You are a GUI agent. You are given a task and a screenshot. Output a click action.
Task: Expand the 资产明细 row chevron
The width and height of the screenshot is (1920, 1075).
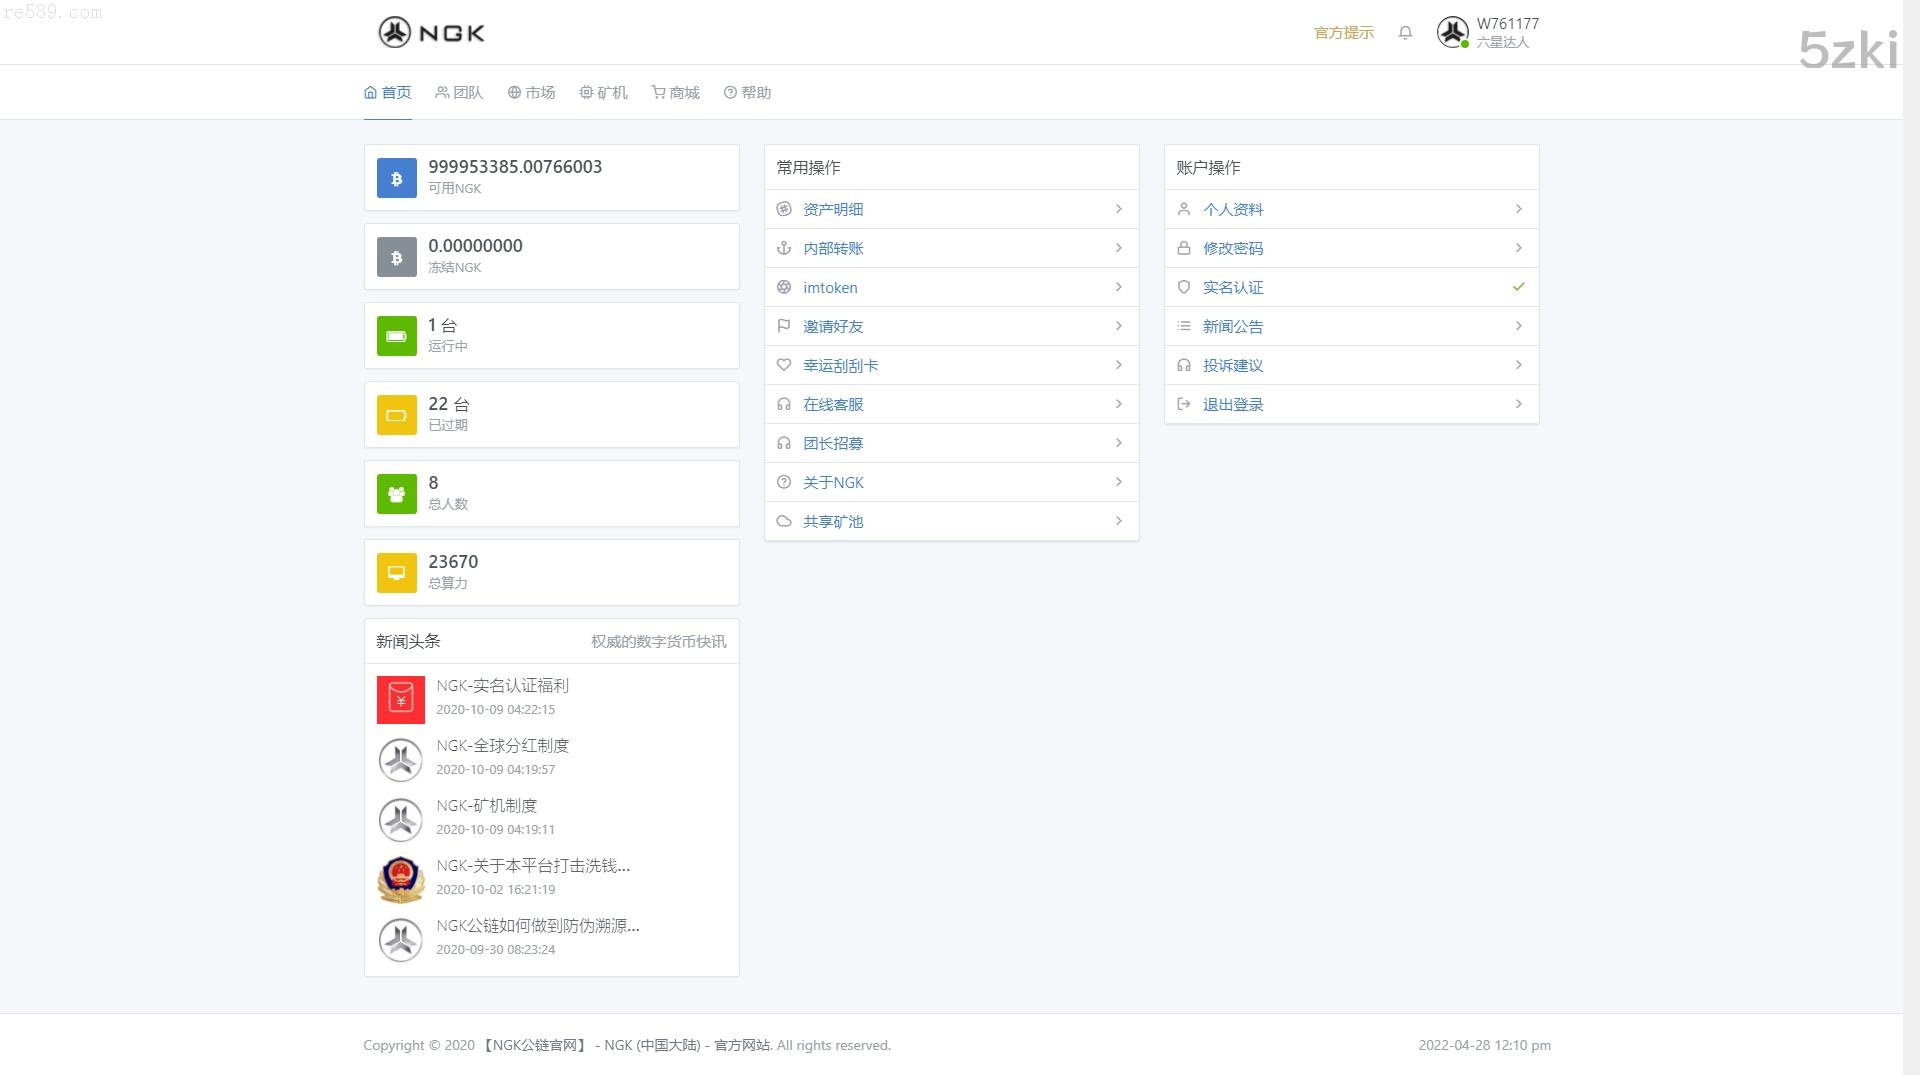point(1118,209)
